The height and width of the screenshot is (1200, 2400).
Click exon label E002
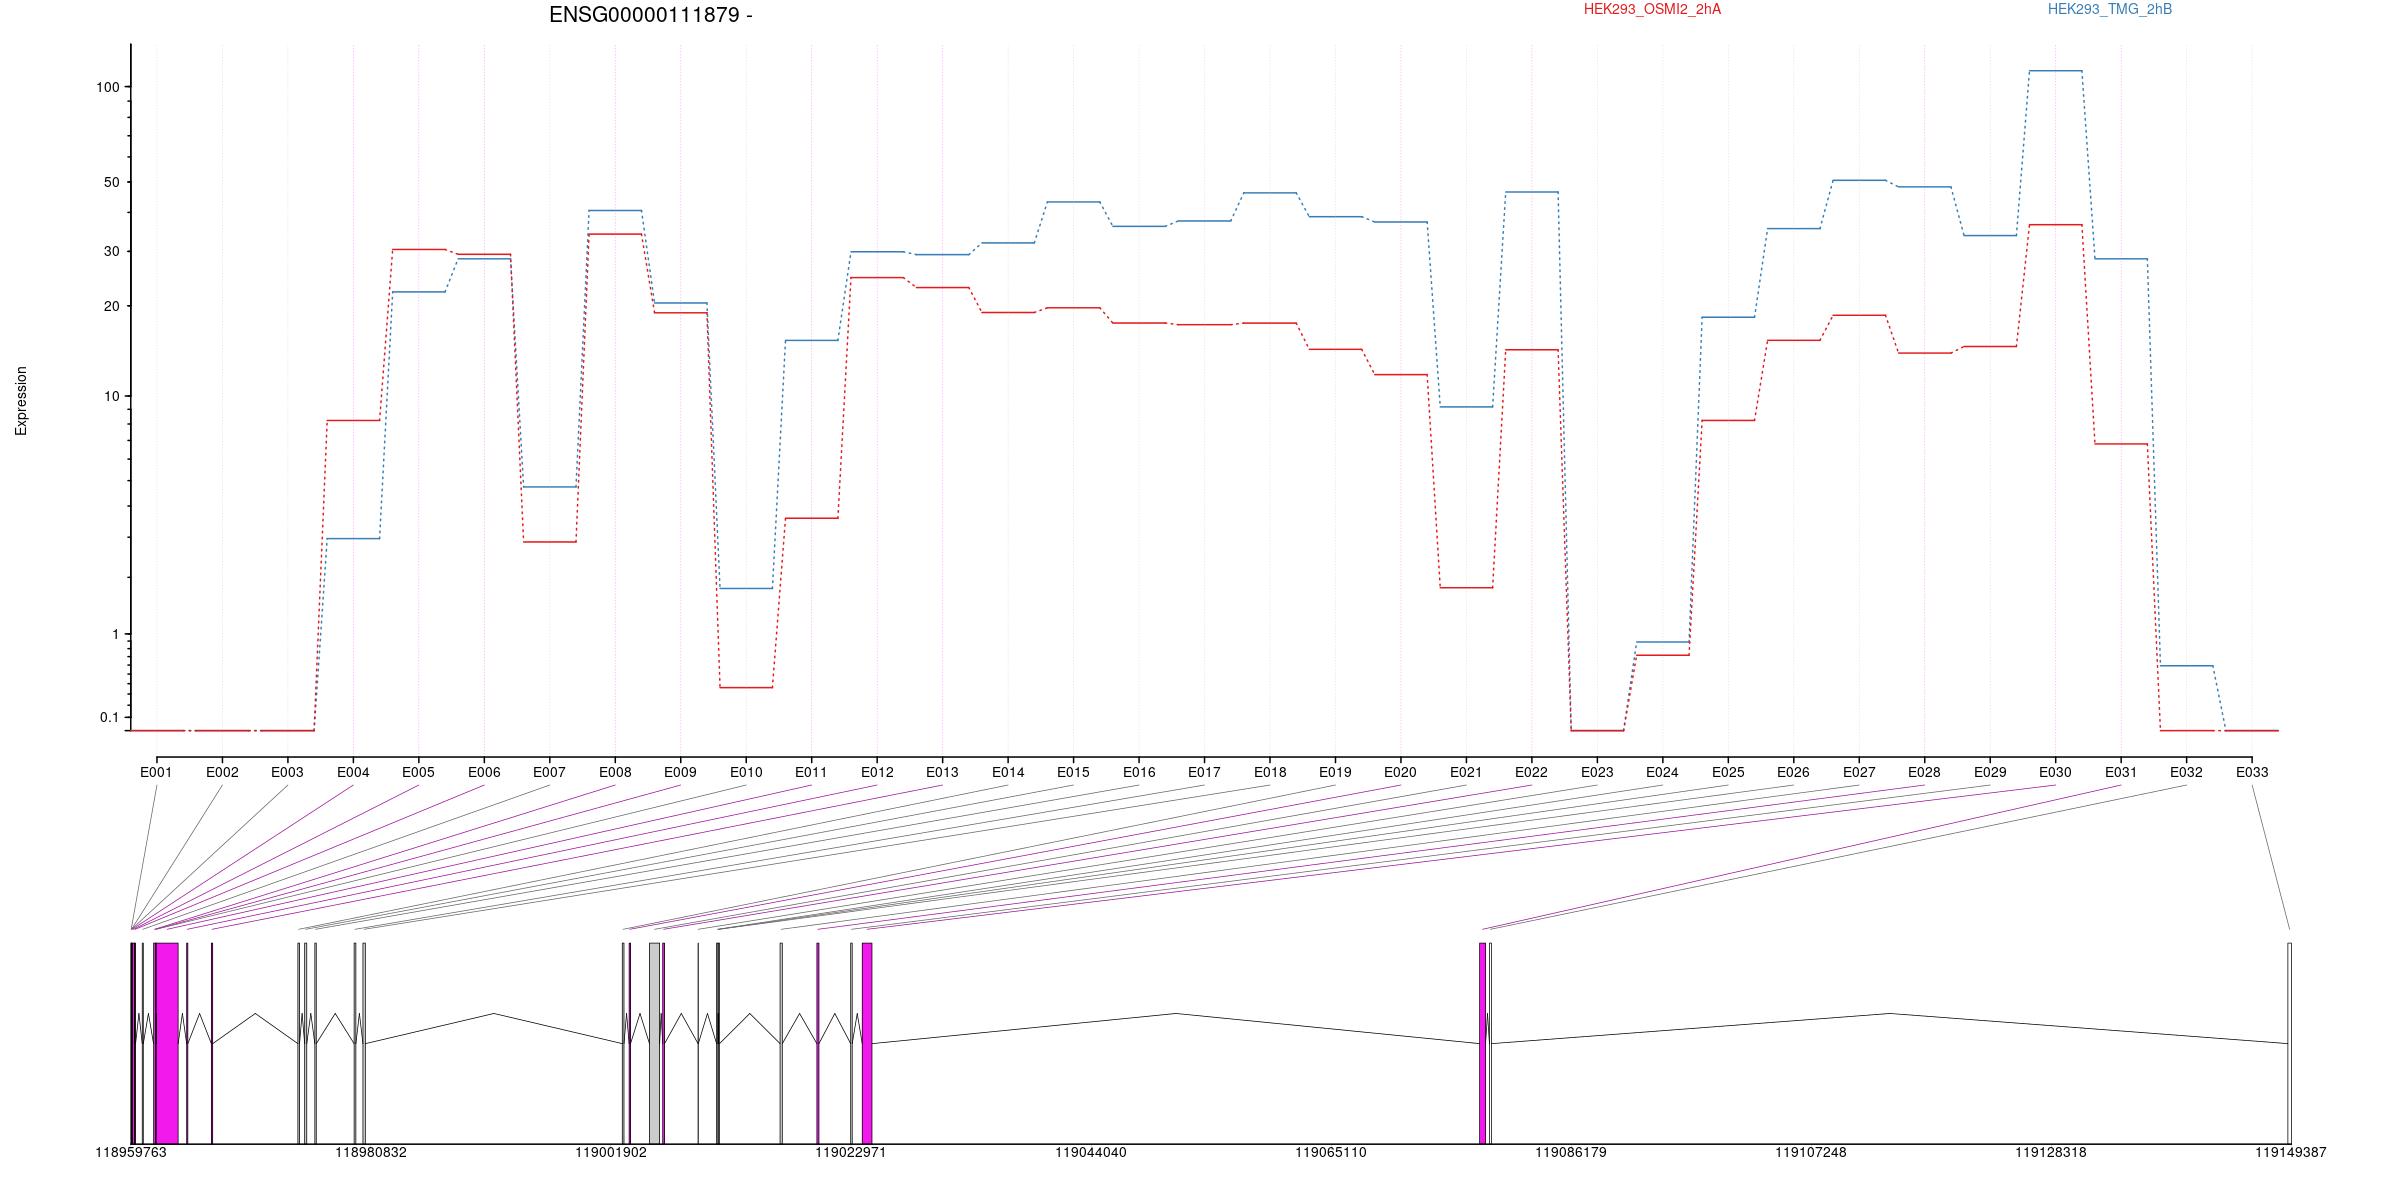[222, 772]
